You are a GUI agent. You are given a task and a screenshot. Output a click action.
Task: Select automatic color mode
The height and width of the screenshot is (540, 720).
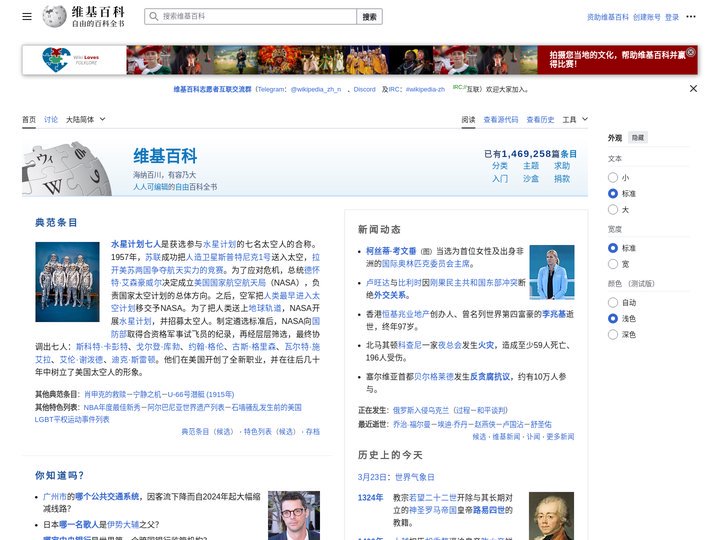click(613, 302)
